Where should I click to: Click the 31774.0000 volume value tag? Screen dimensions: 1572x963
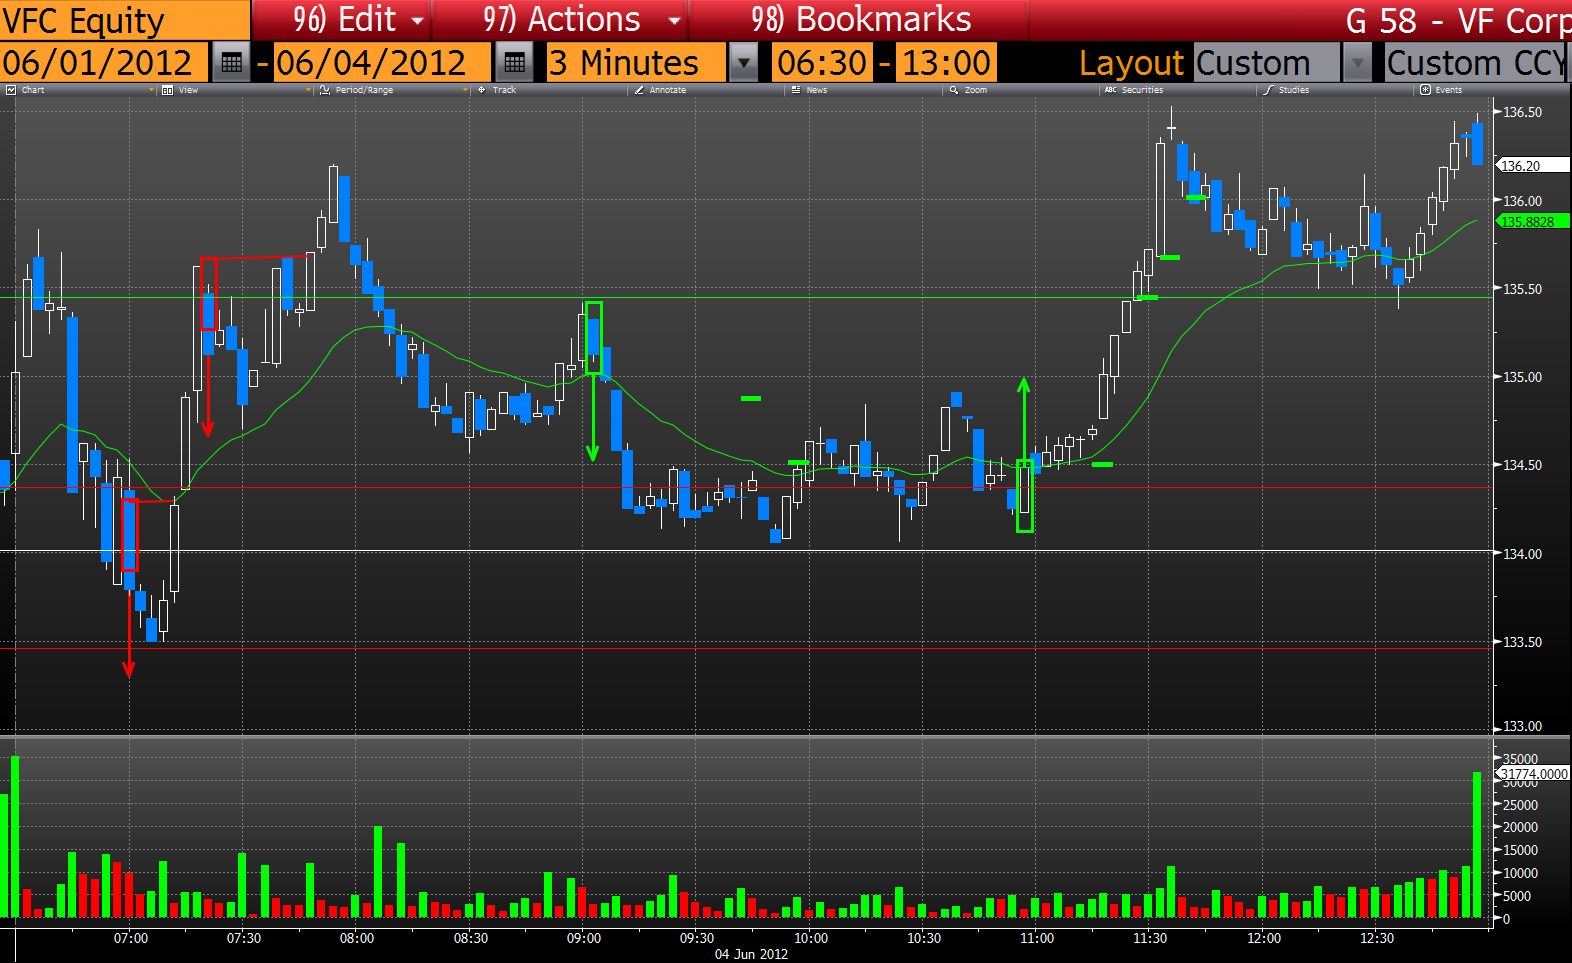pyautogui.click(x=1533, y=774)
